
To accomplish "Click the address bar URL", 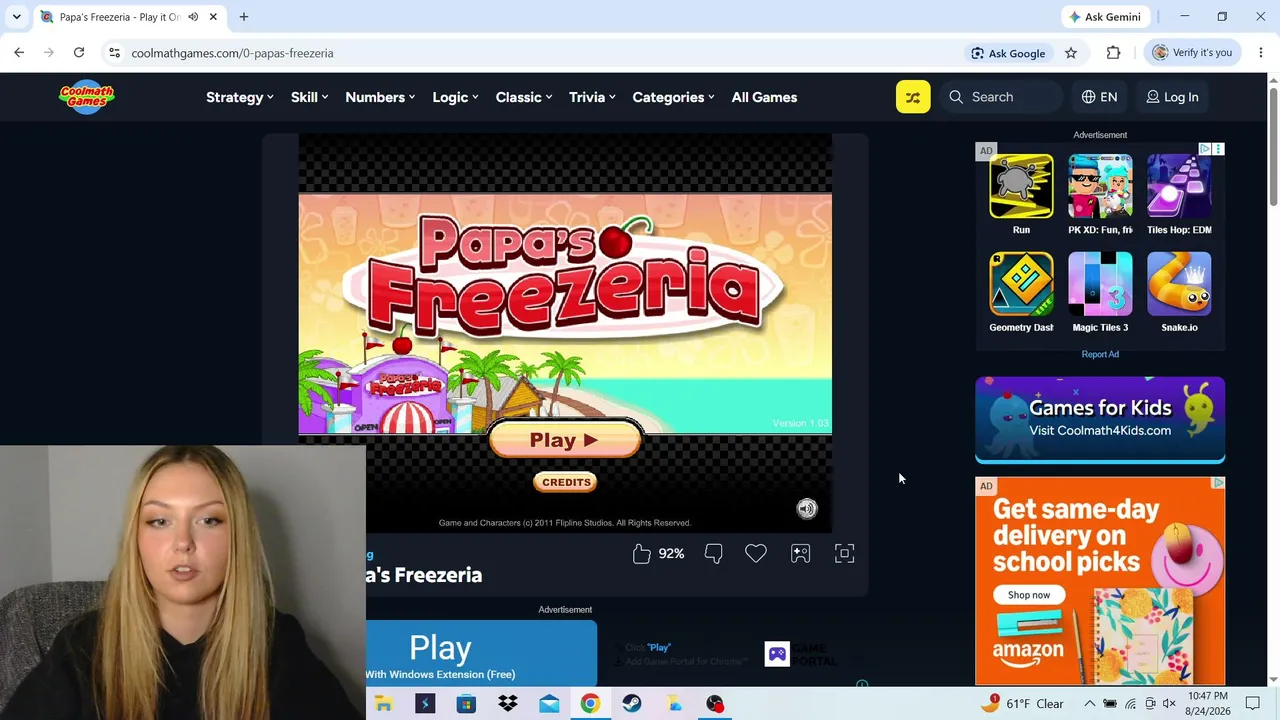I will pyautogui.click(x=232, y=53).
